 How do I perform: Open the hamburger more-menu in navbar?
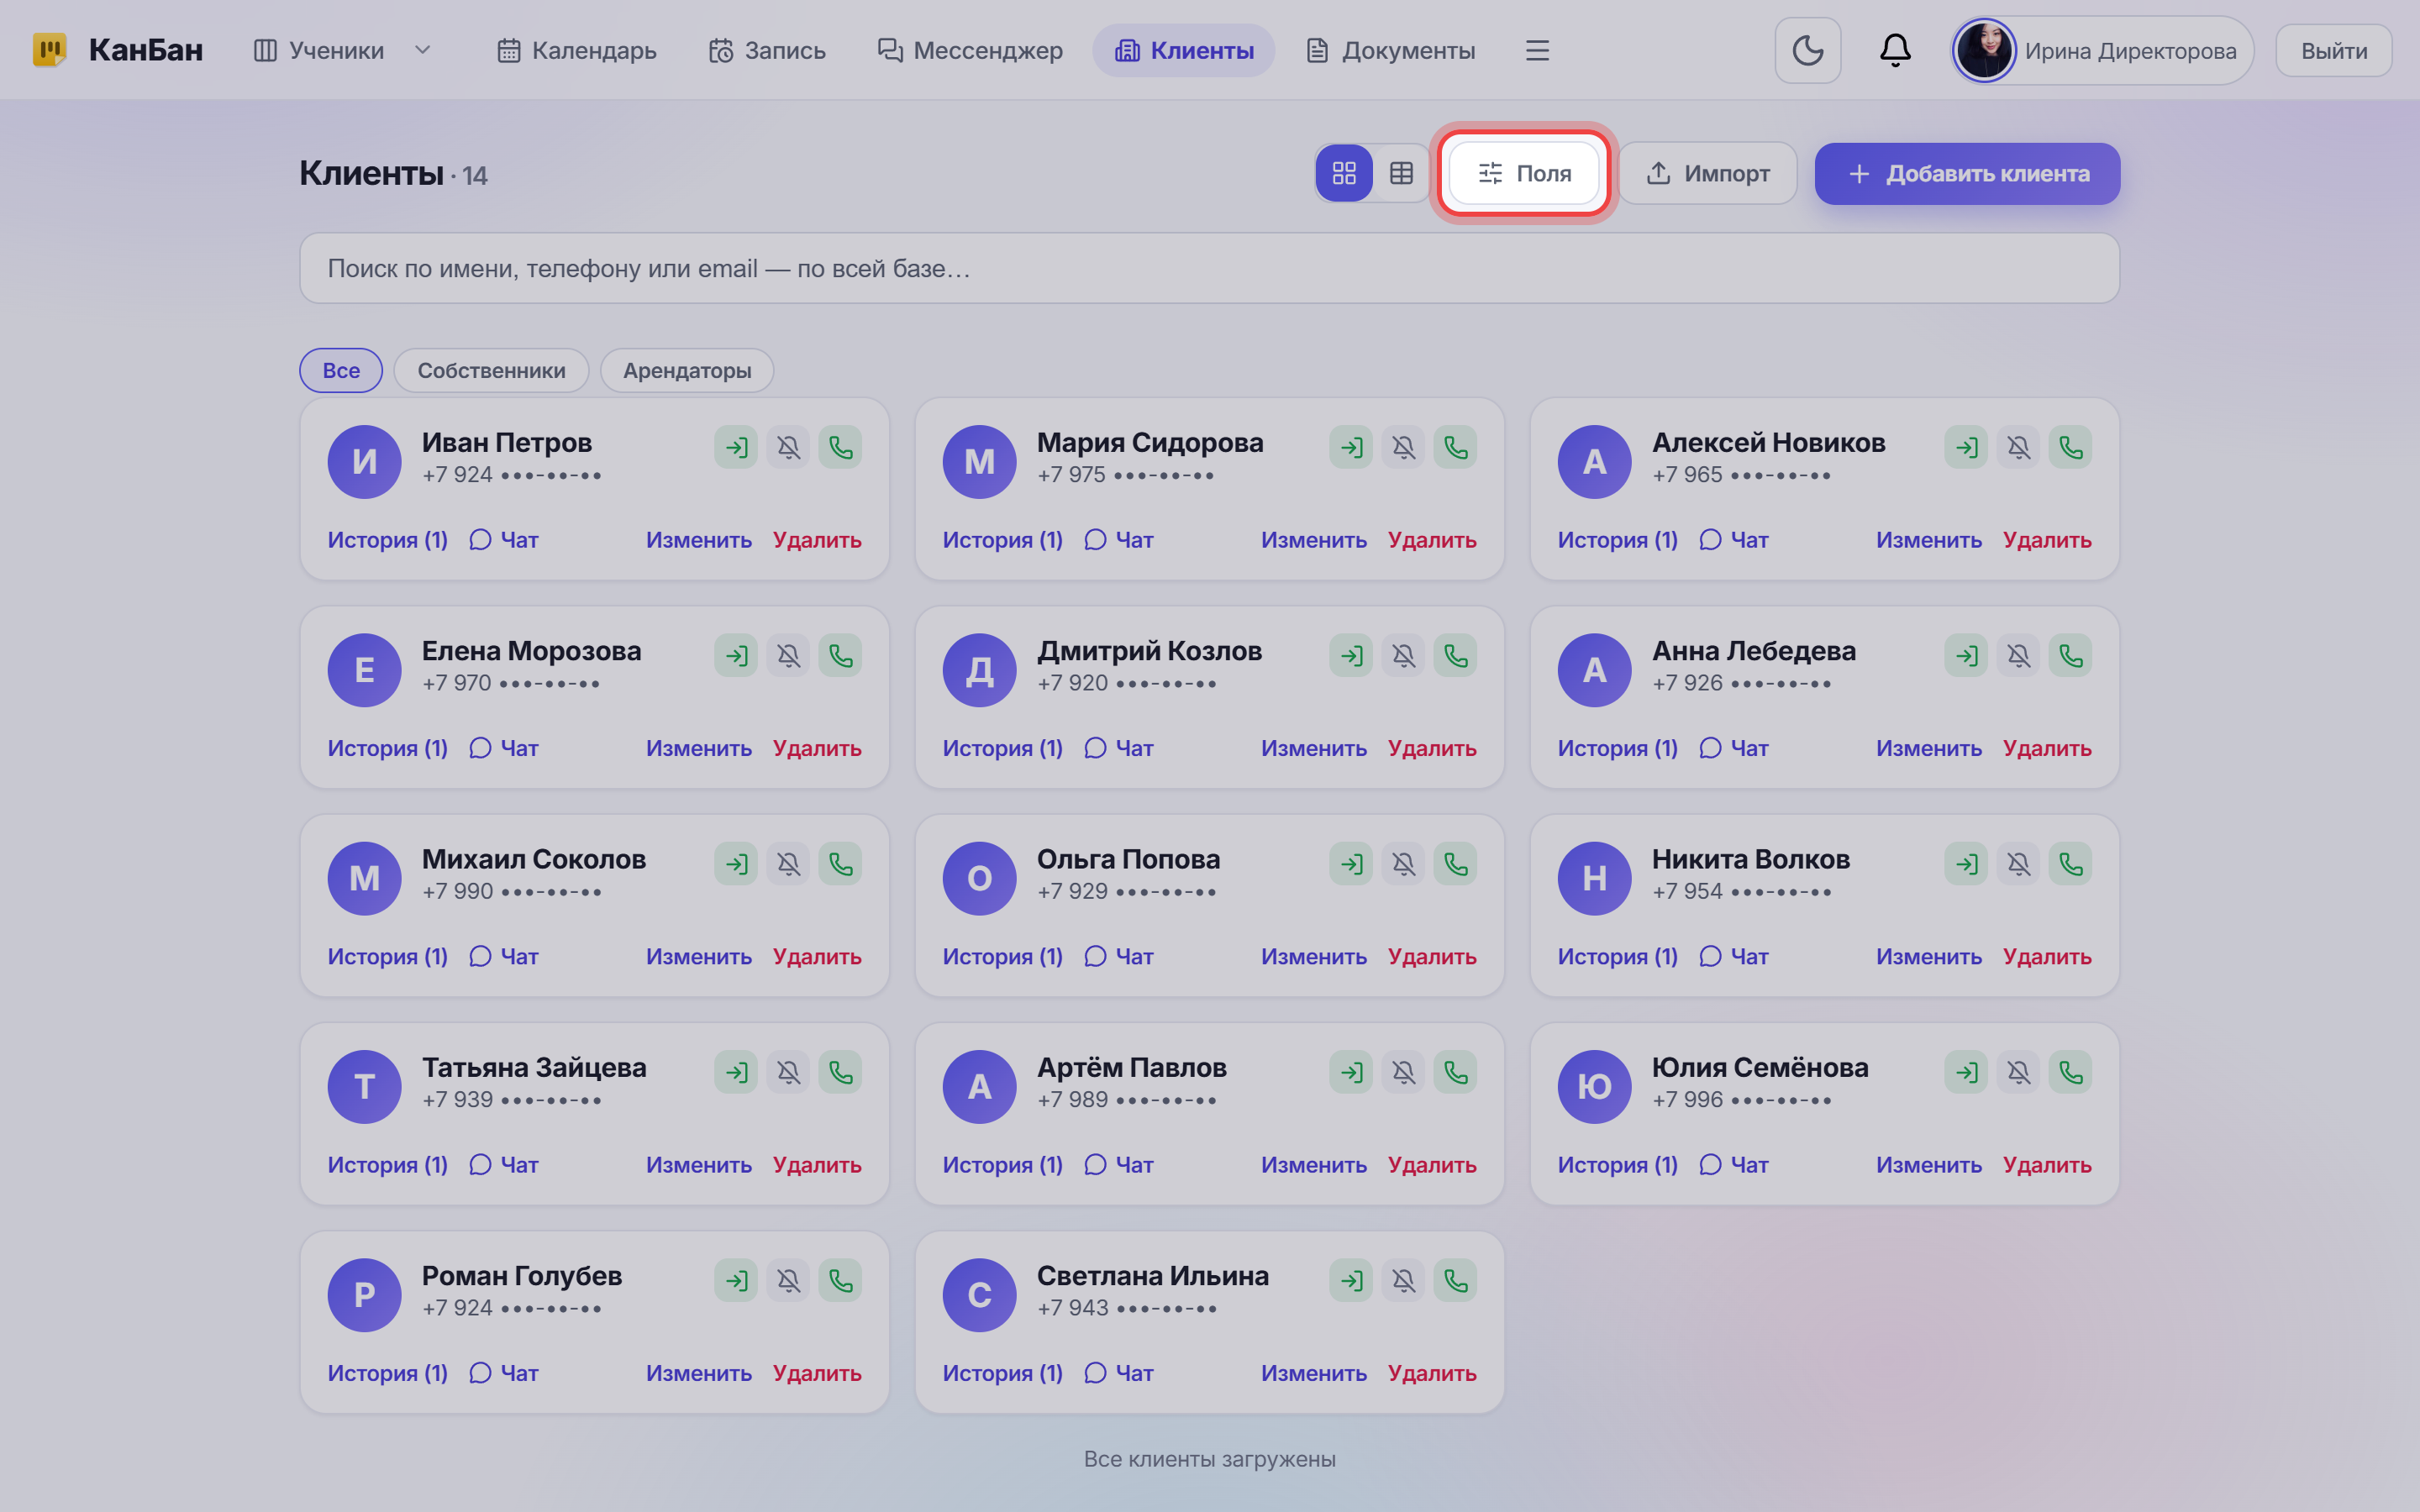coord(1537,50)
